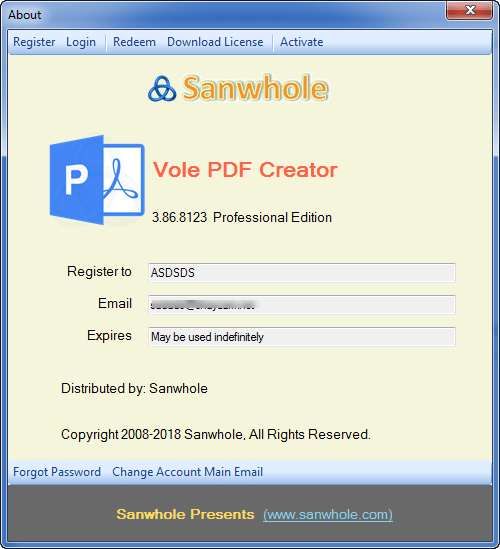
Task: Click the Sanwhole Presents footer text
Action: point(185,514)
